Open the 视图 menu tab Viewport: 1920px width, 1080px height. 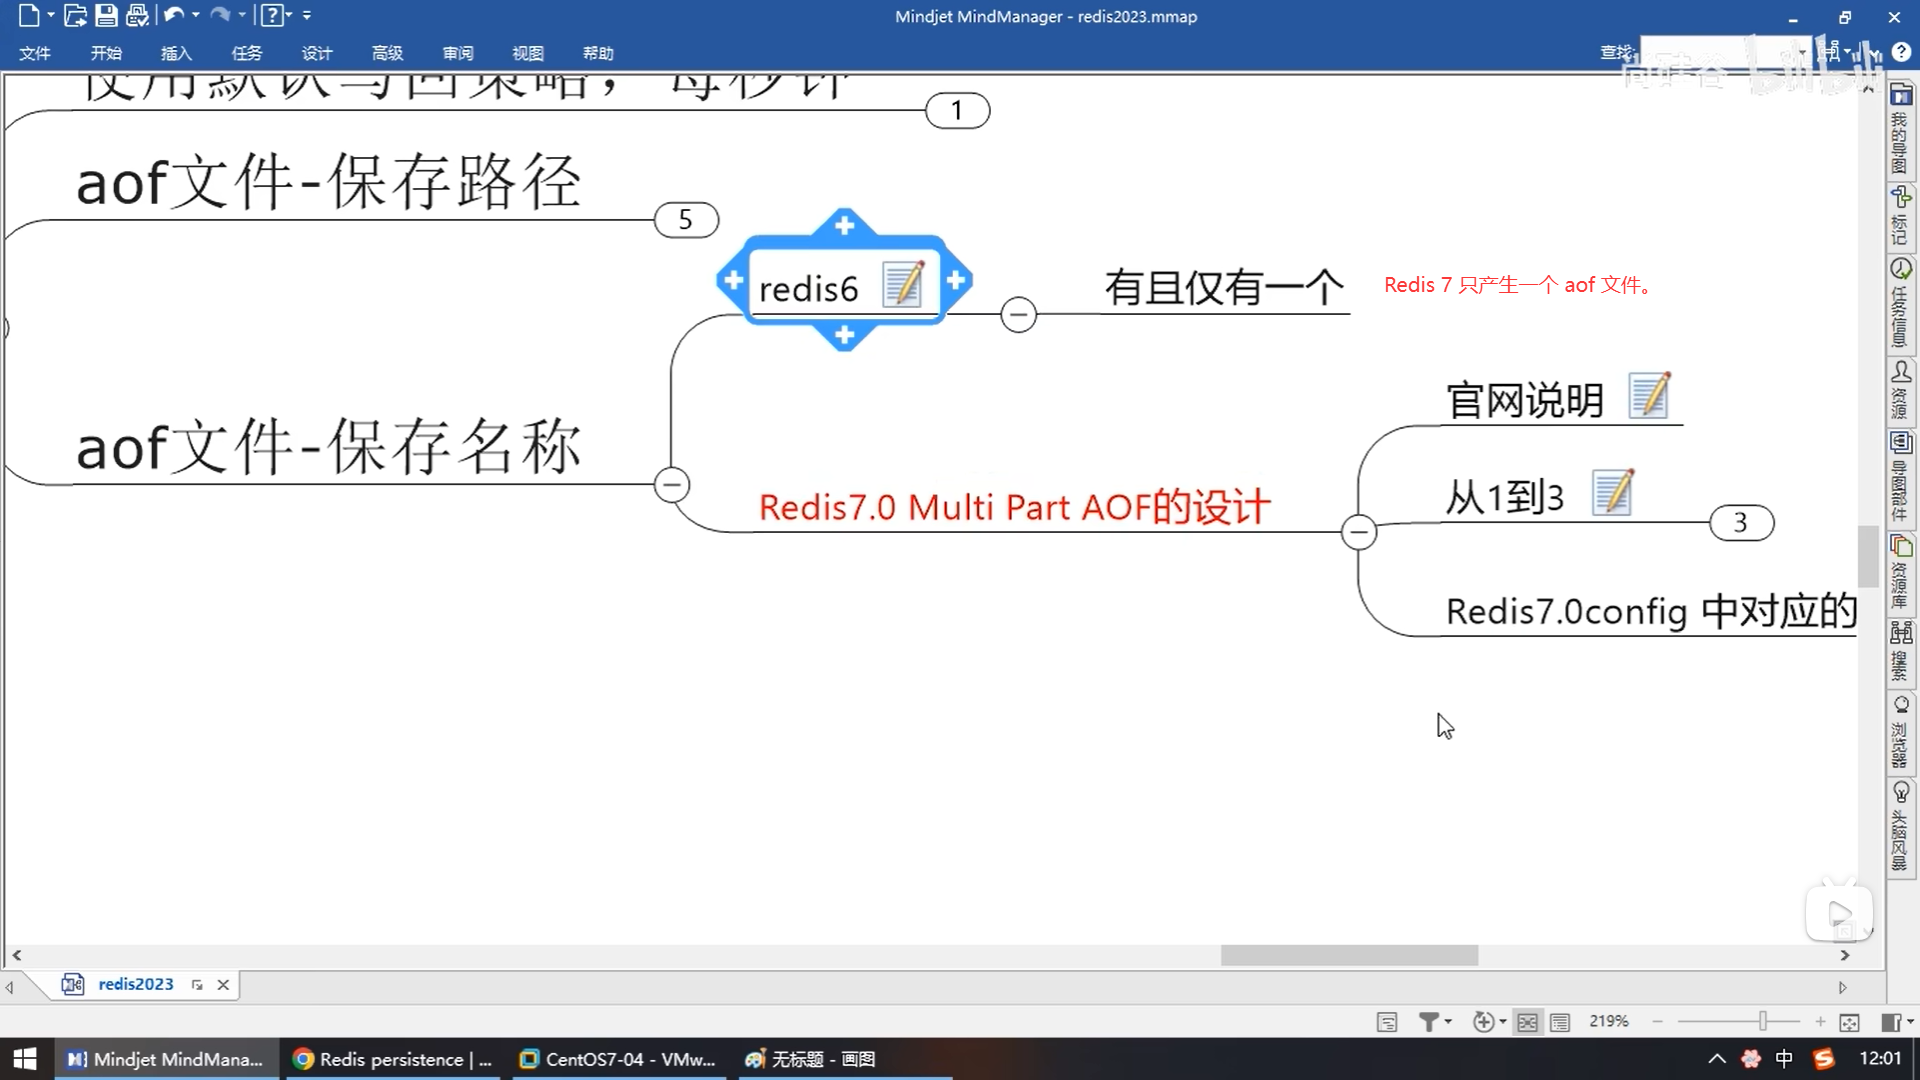527,53
